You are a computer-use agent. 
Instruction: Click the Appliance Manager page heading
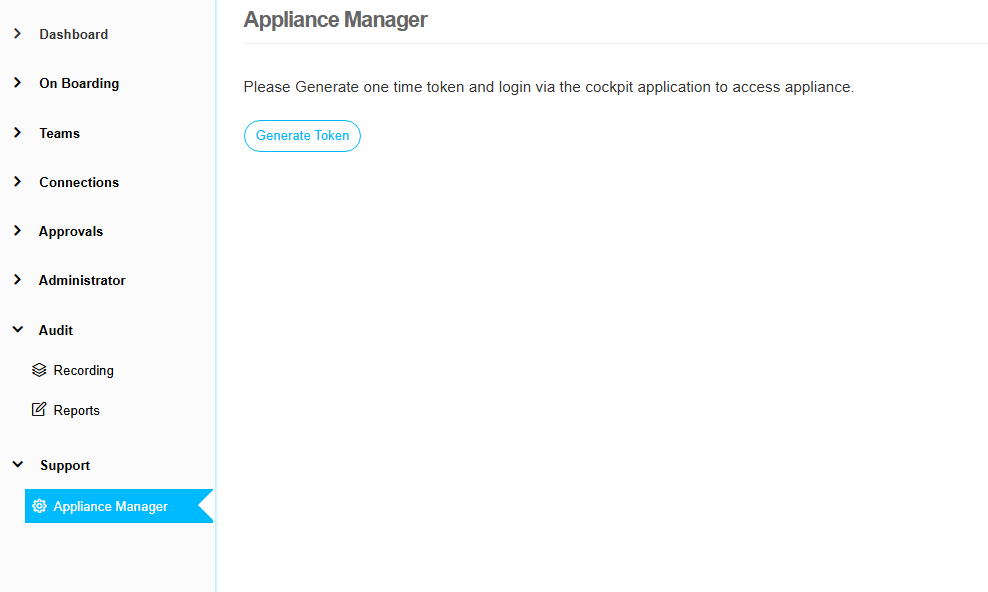tap(335, 20)
